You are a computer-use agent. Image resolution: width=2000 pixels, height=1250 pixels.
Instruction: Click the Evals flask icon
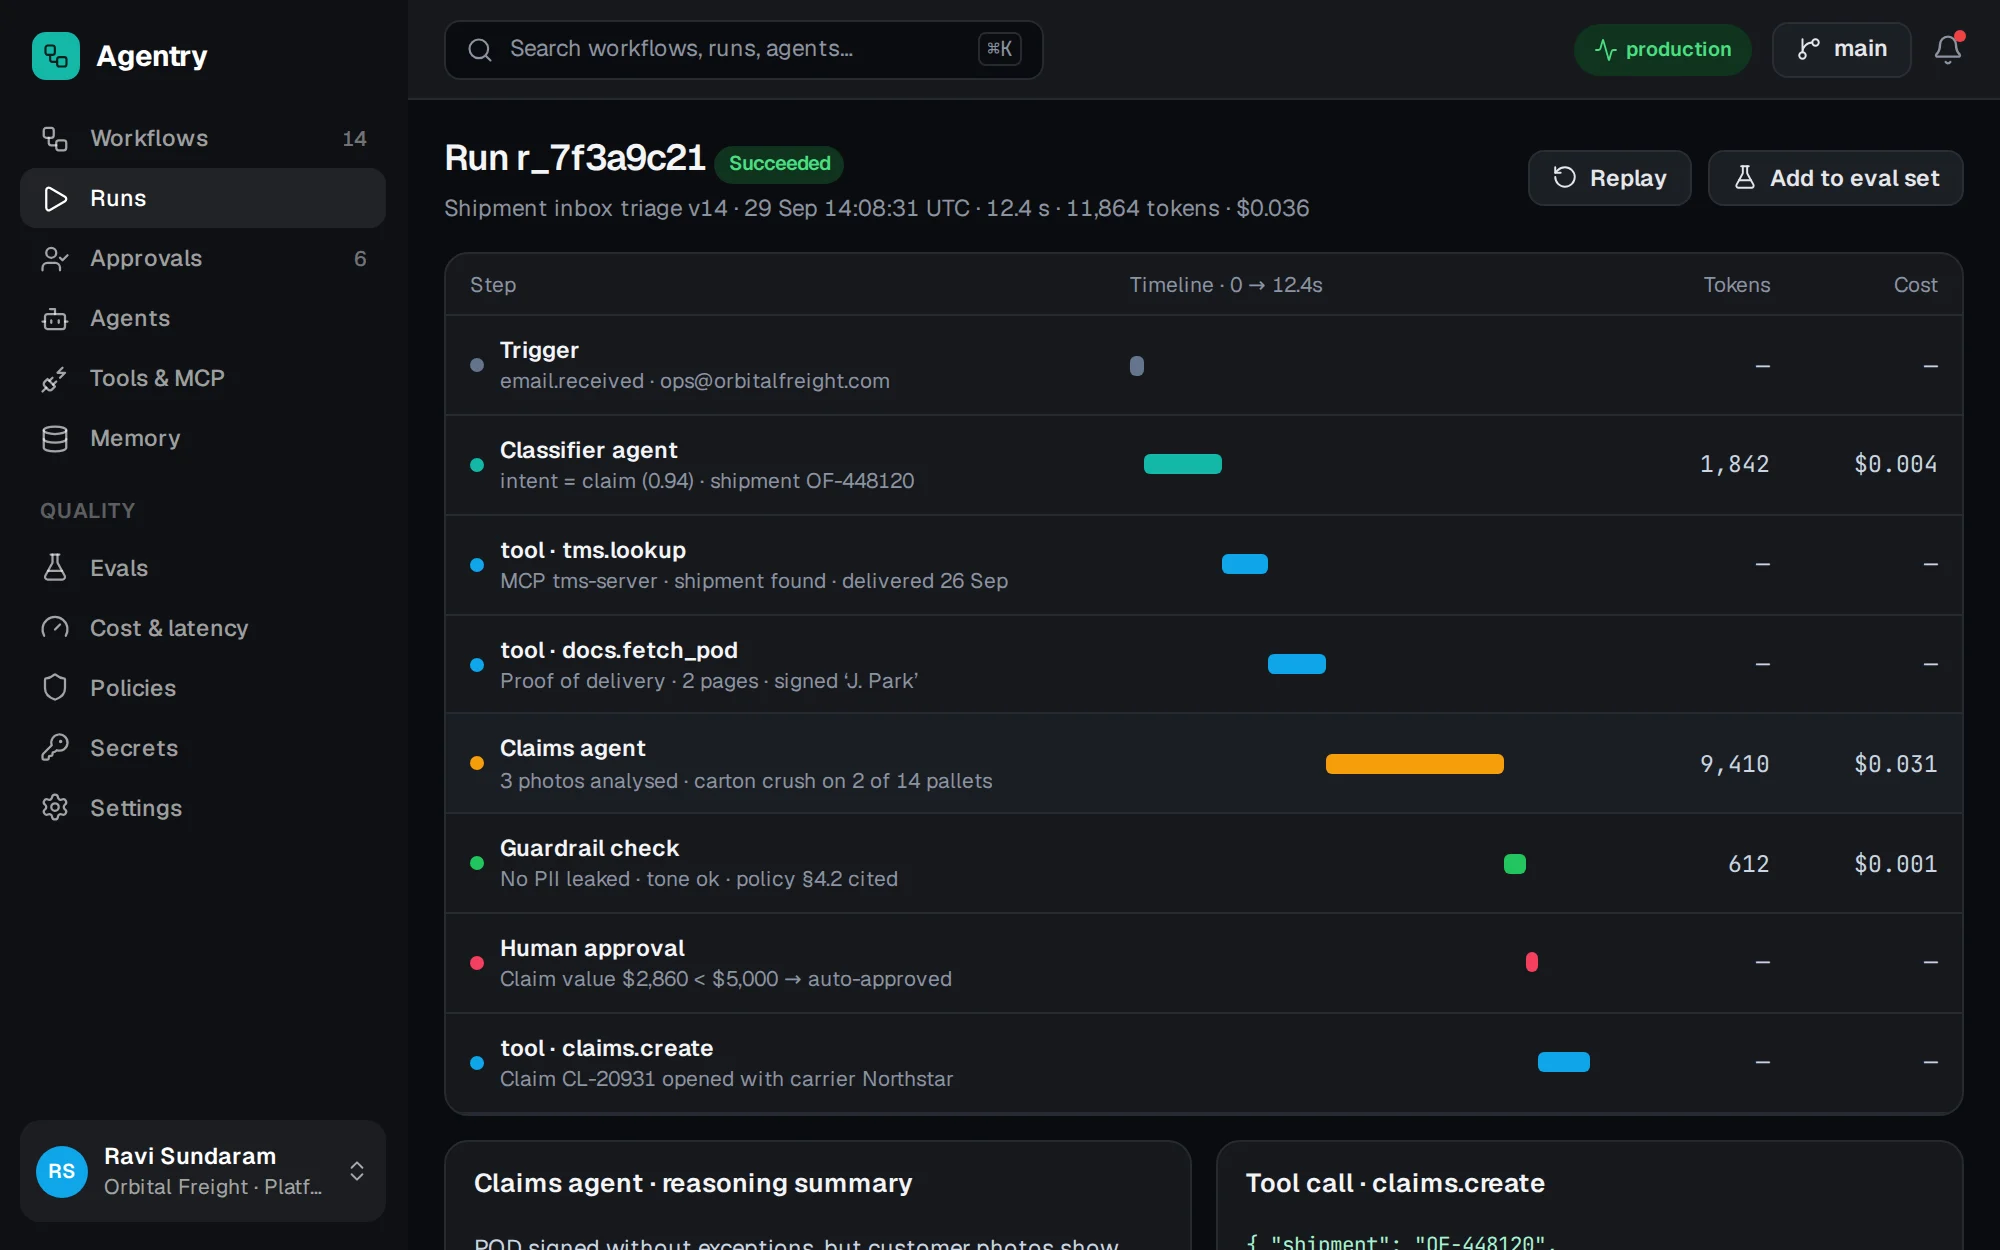(55, 568)
